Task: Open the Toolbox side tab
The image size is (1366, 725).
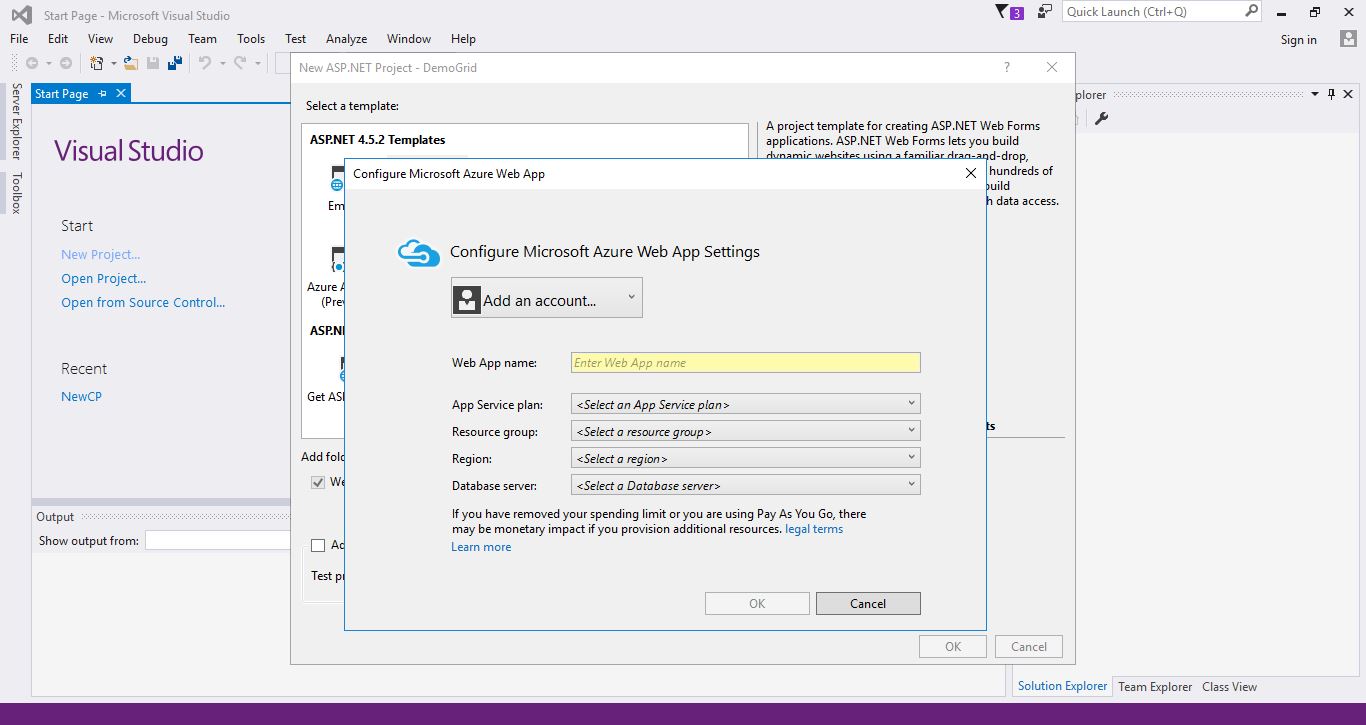Action: (16, 193)
